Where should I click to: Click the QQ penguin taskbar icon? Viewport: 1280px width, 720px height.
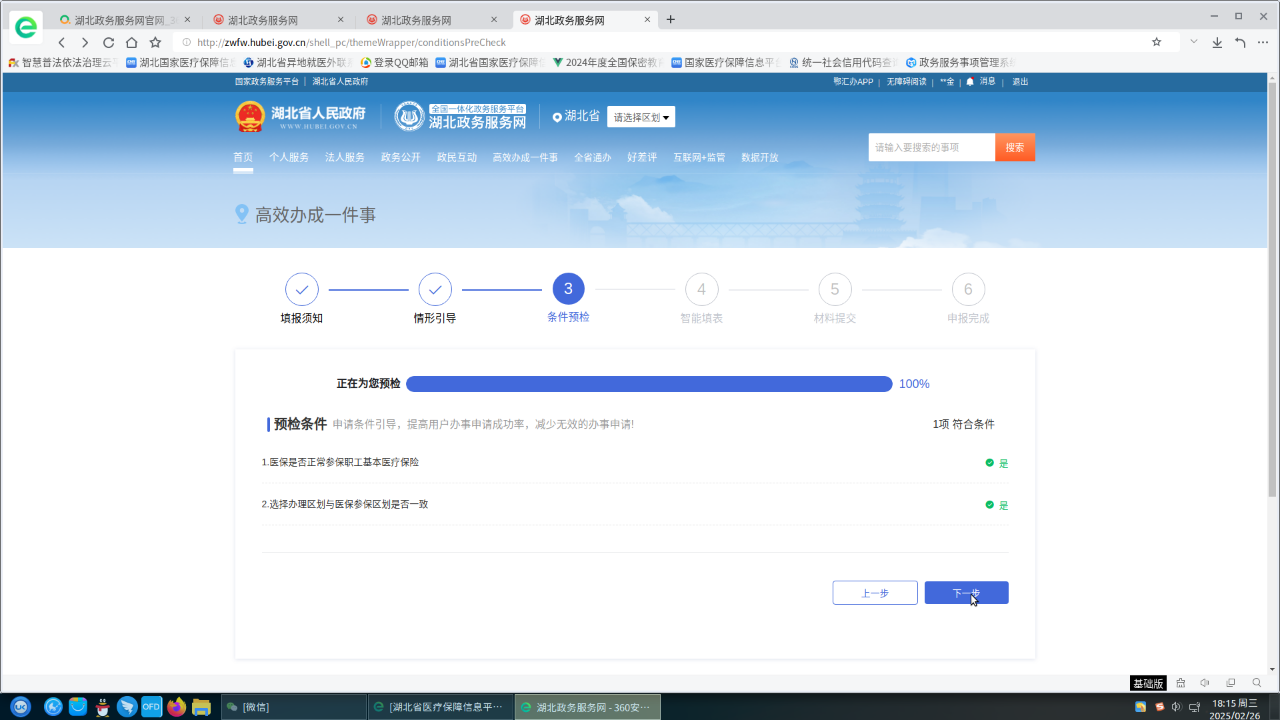click(x=103, y=707)
